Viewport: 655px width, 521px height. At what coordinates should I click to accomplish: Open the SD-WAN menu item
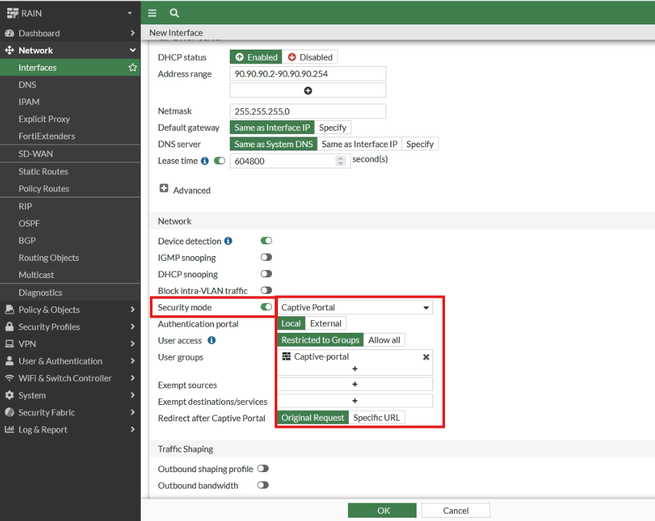tap(36, 154)
